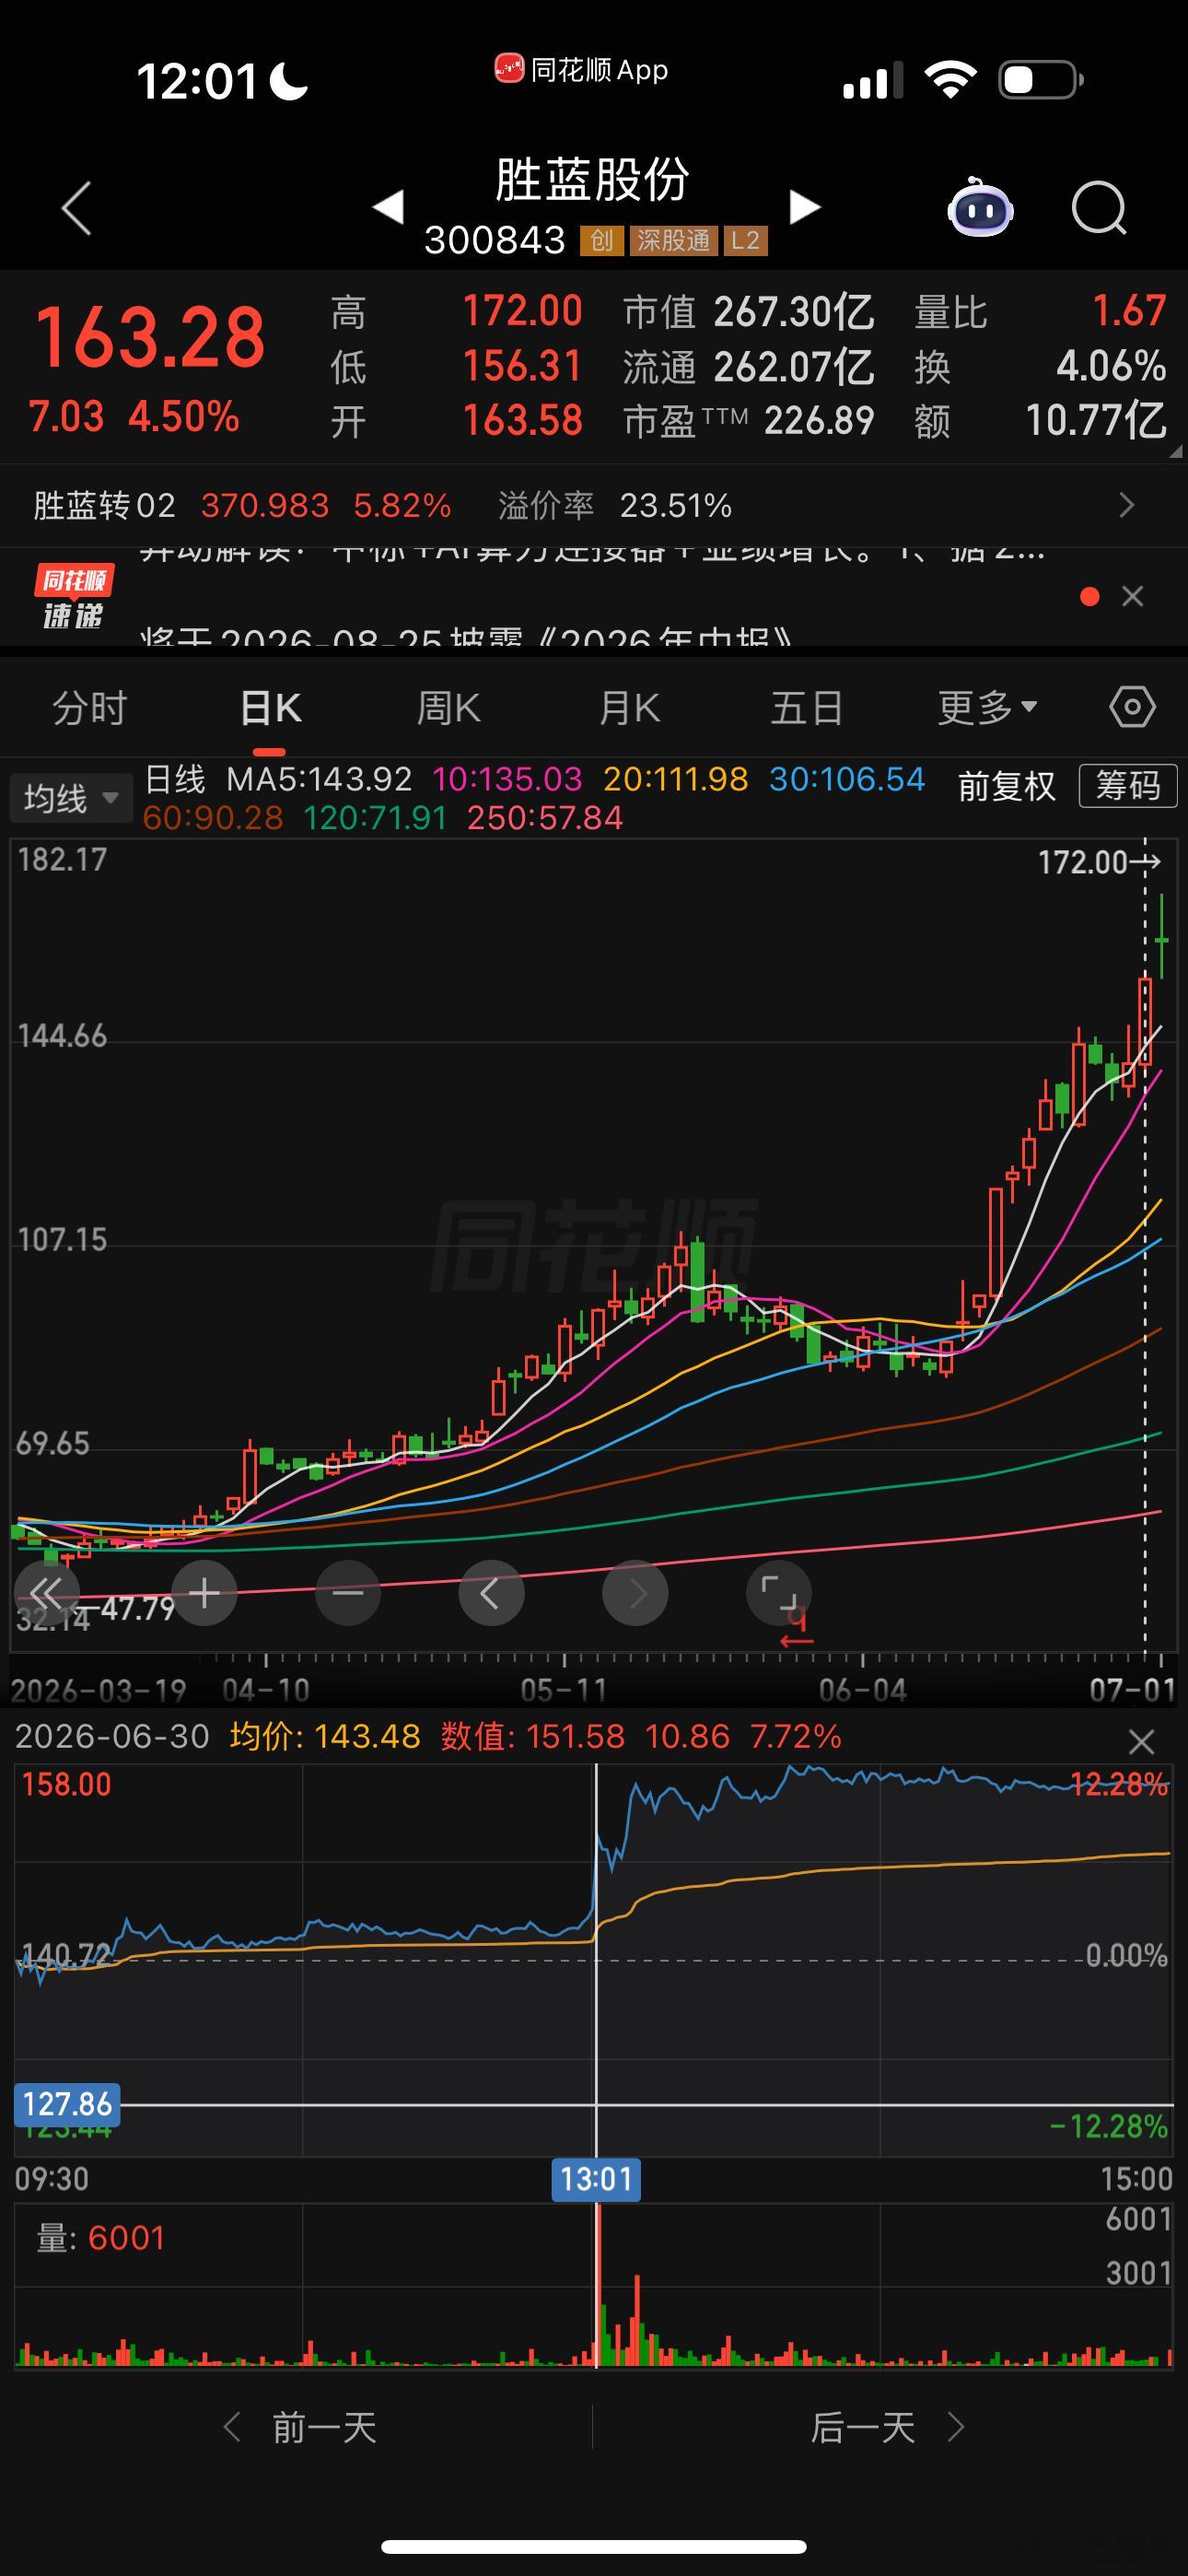Tap the current price 163.28

tap(150, 337)
